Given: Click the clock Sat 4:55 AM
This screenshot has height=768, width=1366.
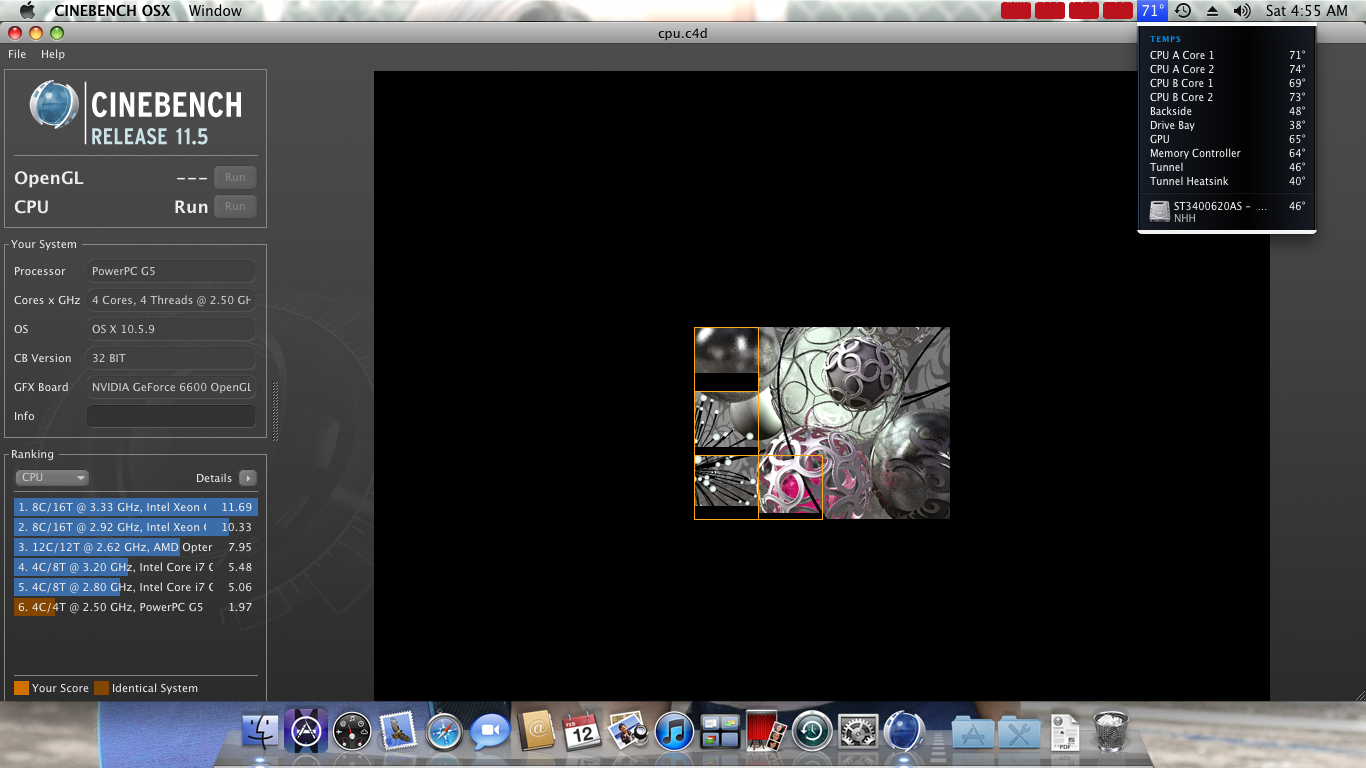Looking at the screenshot, I should pos(1306,11).
